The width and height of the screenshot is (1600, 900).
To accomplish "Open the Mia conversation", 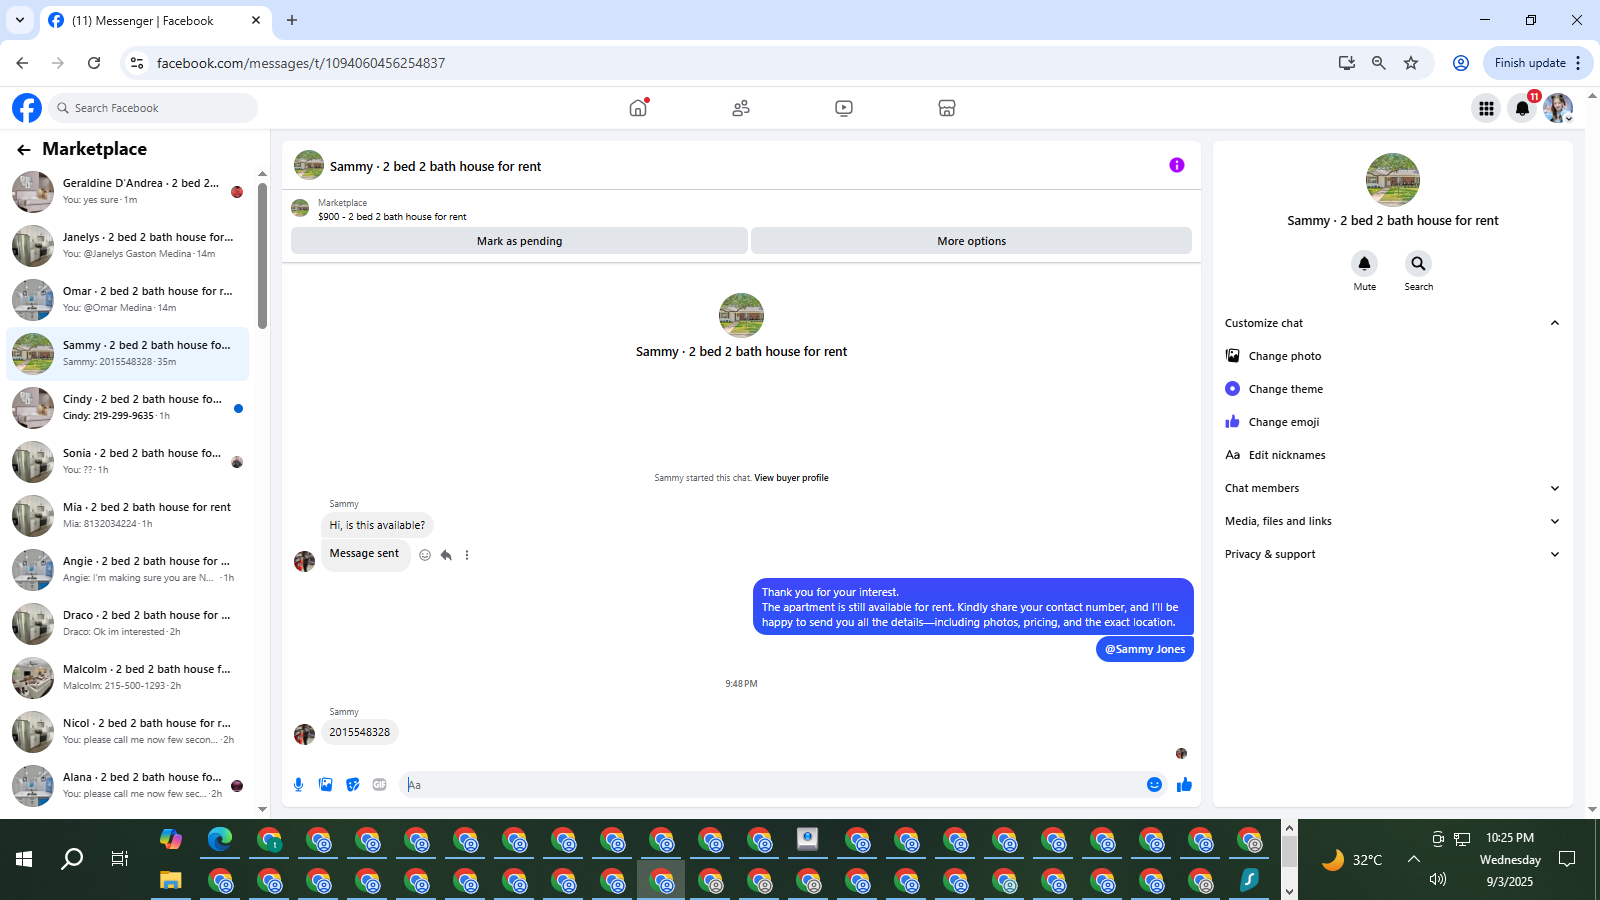I will click(x=128, y=516).
